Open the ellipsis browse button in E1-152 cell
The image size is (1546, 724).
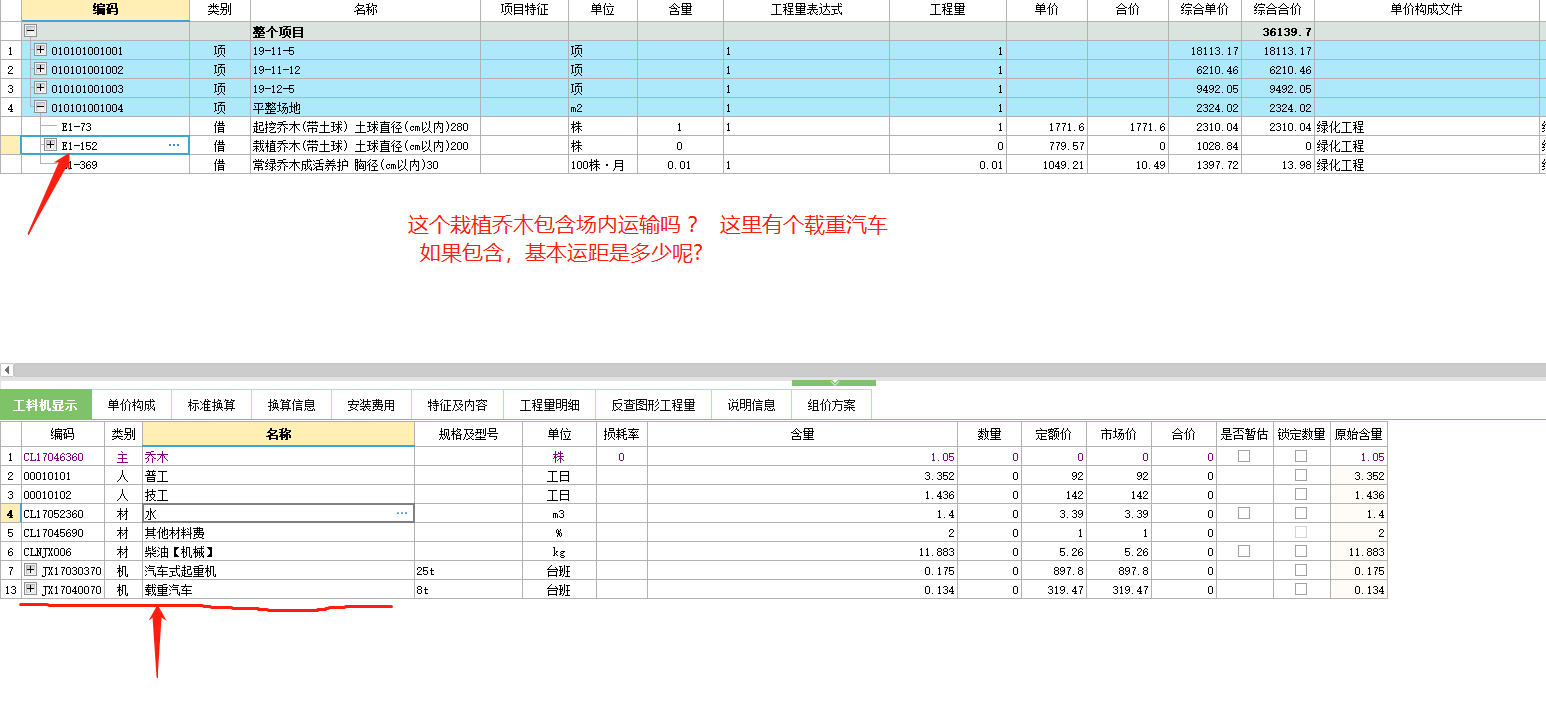pyautogui.click(x=174, y=146)
